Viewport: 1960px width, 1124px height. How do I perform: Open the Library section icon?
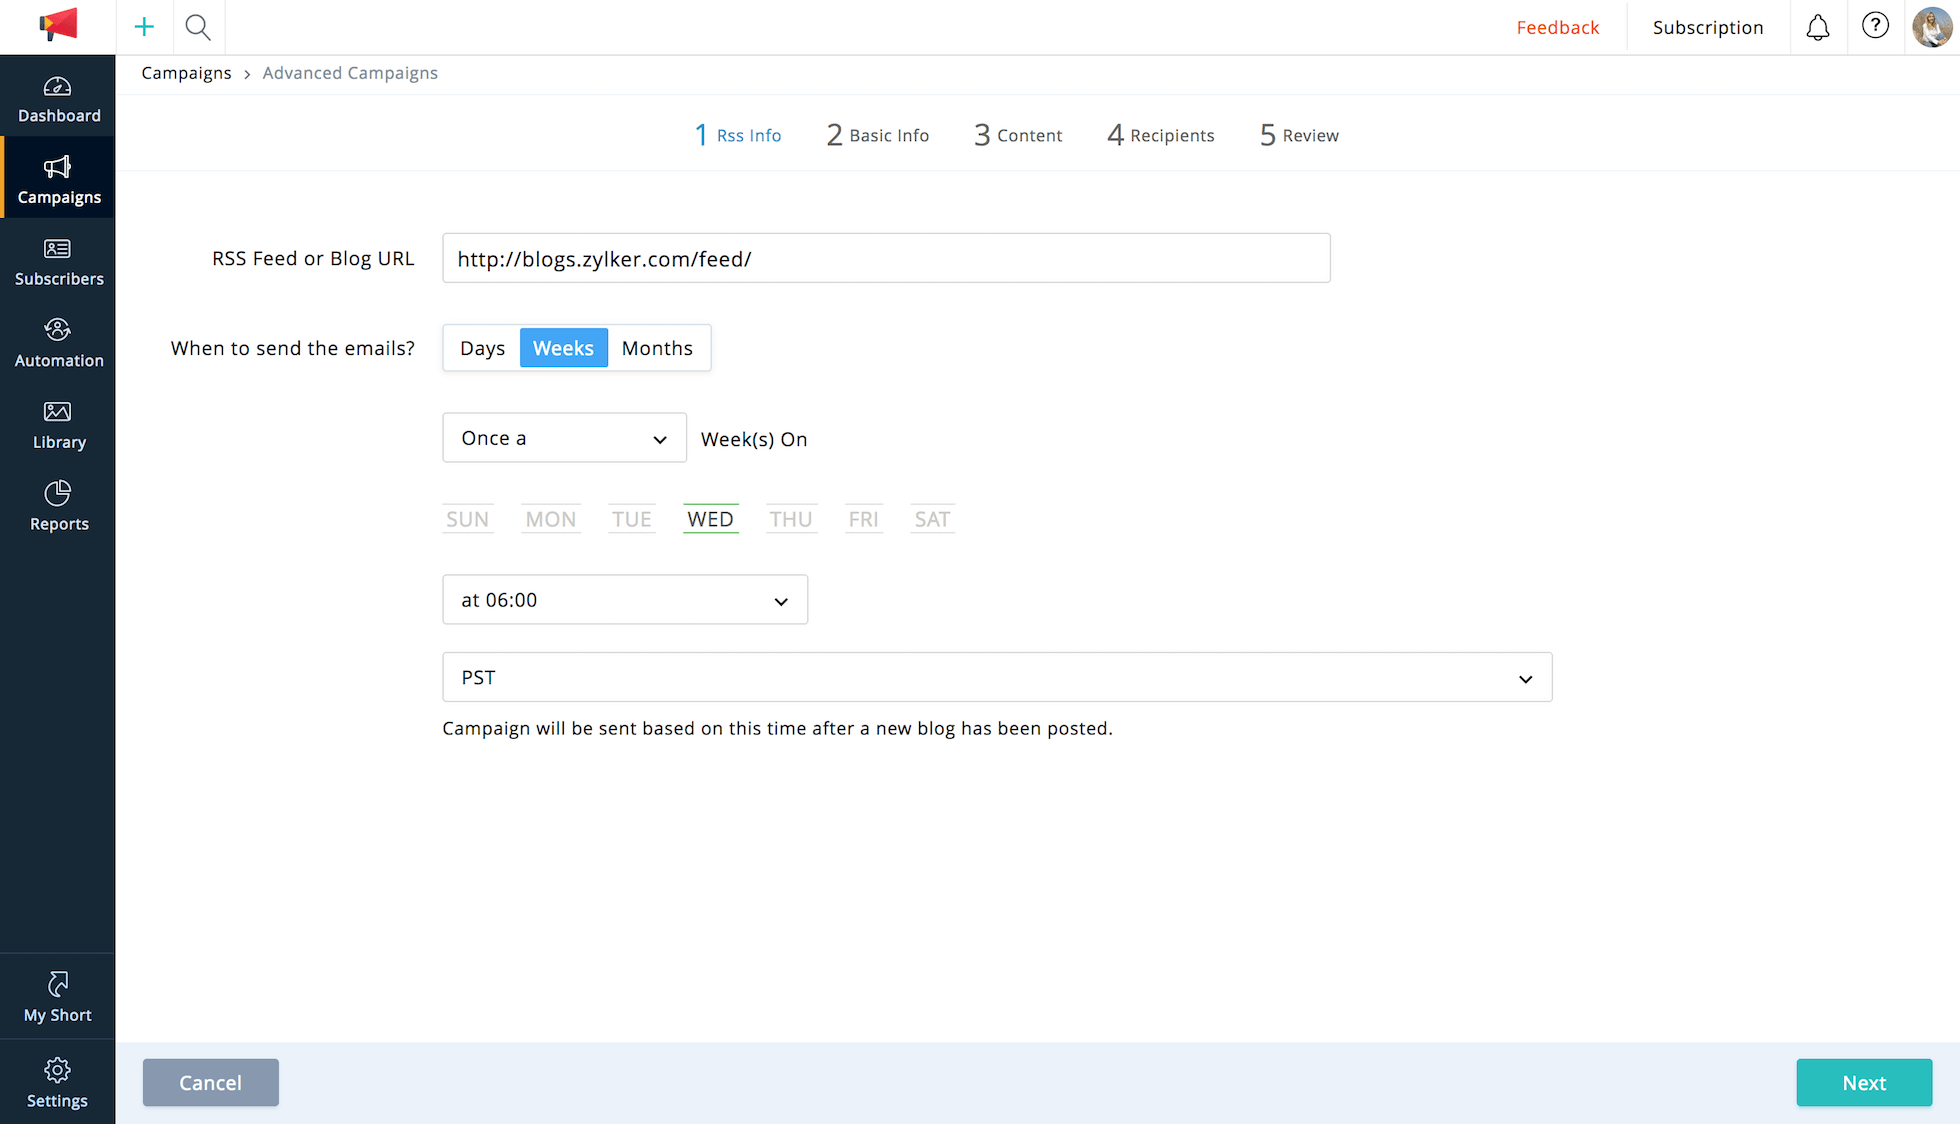click(x=58, y=425)
